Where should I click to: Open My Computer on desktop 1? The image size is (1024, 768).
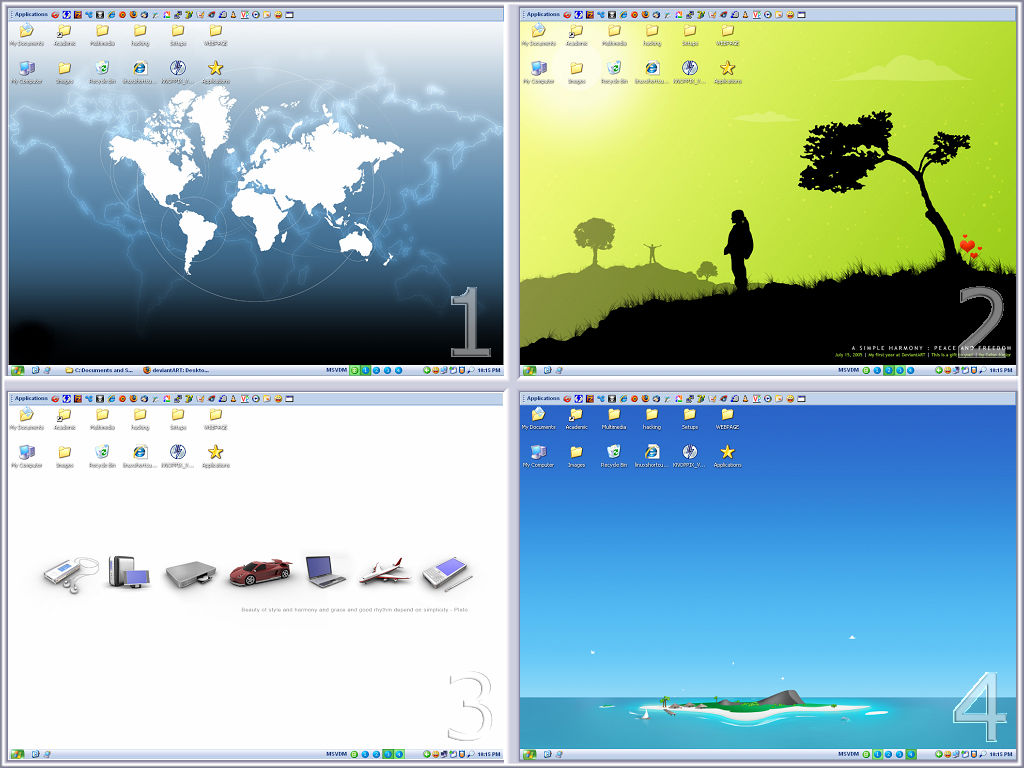[25, 68]
